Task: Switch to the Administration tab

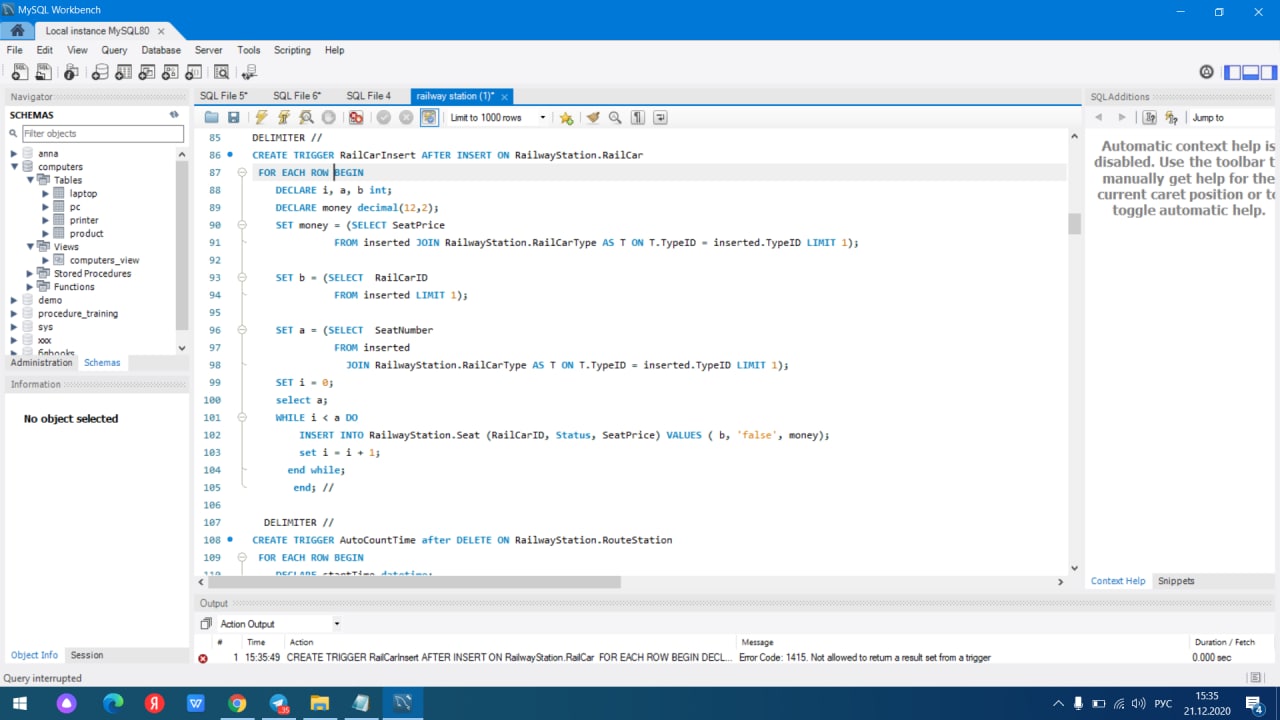Action: coord(42,363)
